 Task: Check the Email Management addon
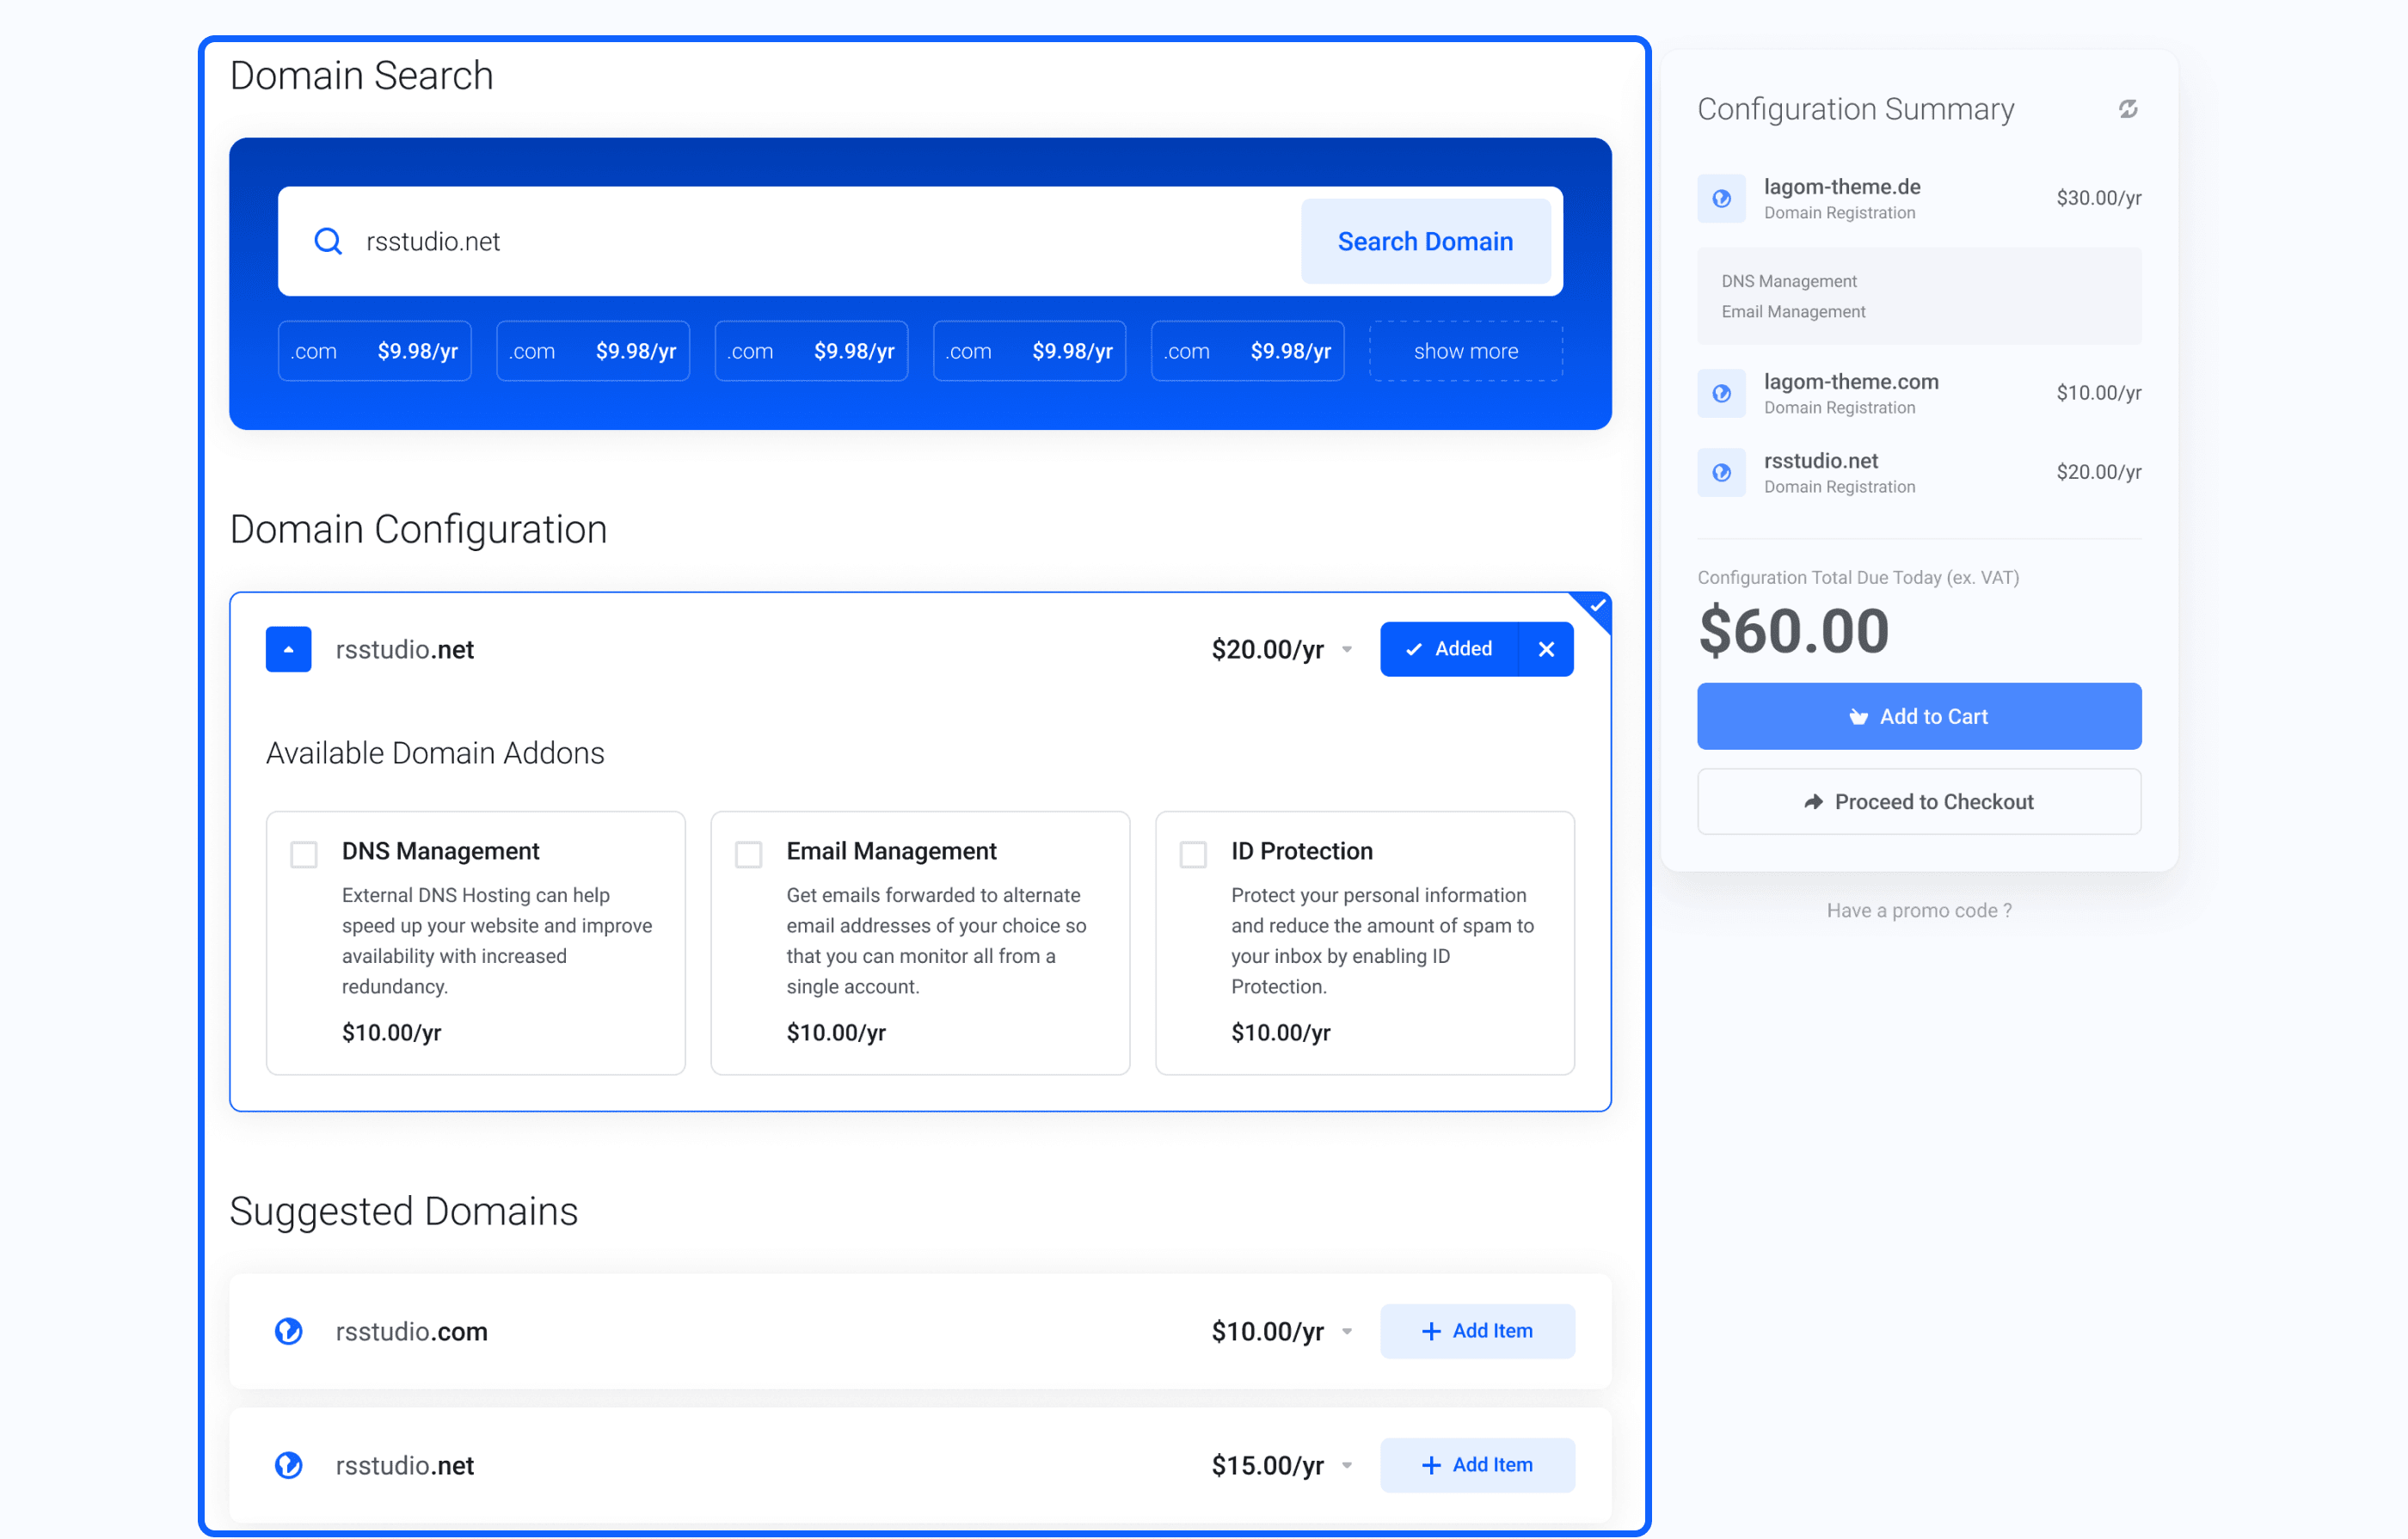pyautogui.click(x=748, y=854)
